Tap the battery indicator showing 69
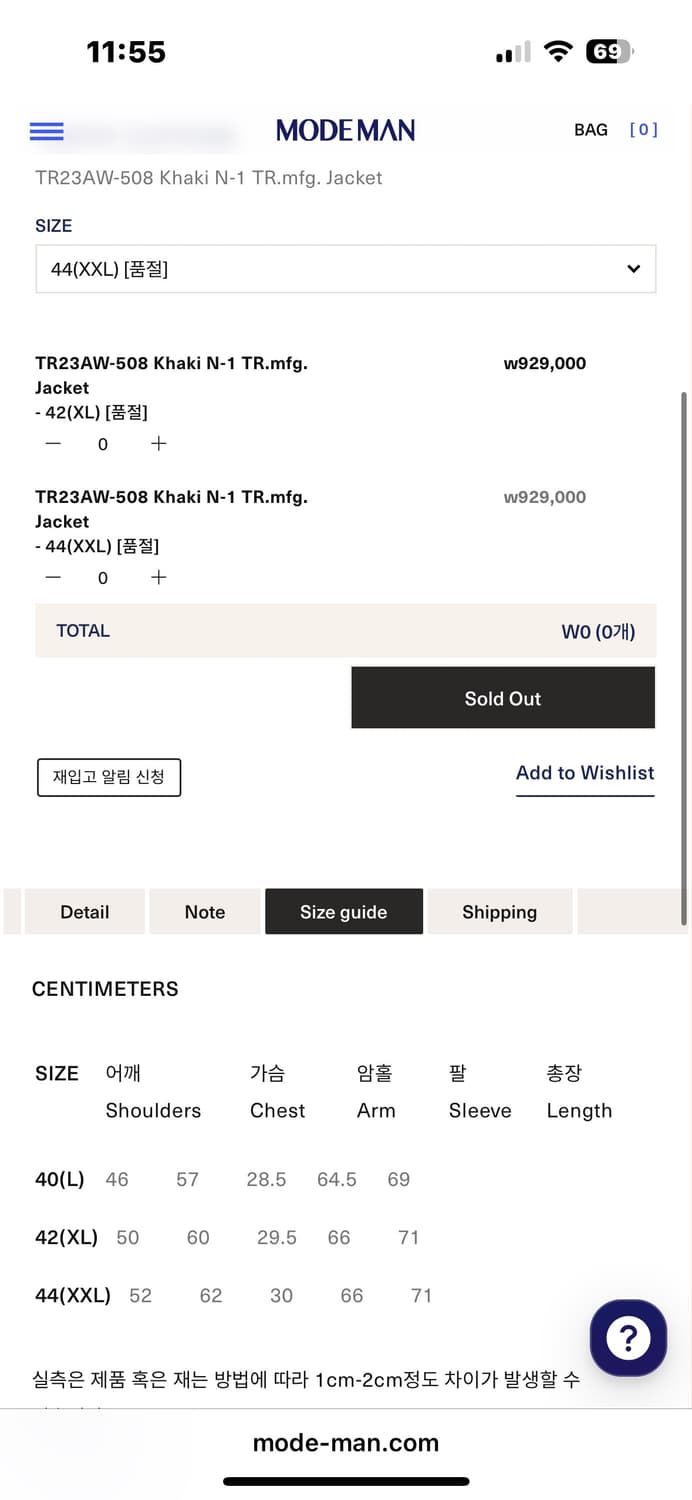The image size is (692, 1500). click(609, 52)
